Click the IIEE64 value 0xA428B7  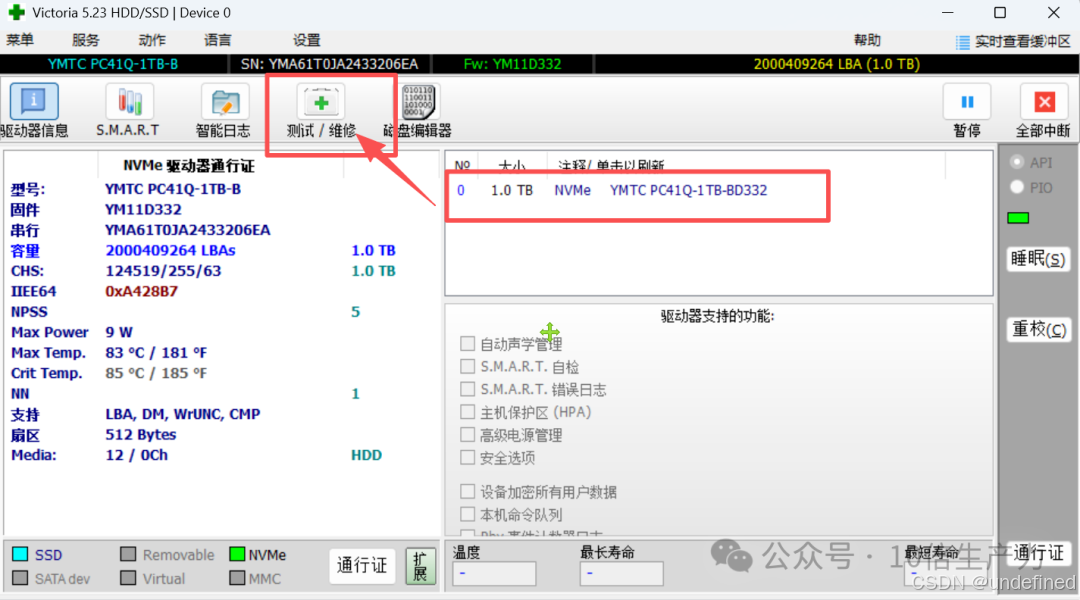(x=141, y=291)
